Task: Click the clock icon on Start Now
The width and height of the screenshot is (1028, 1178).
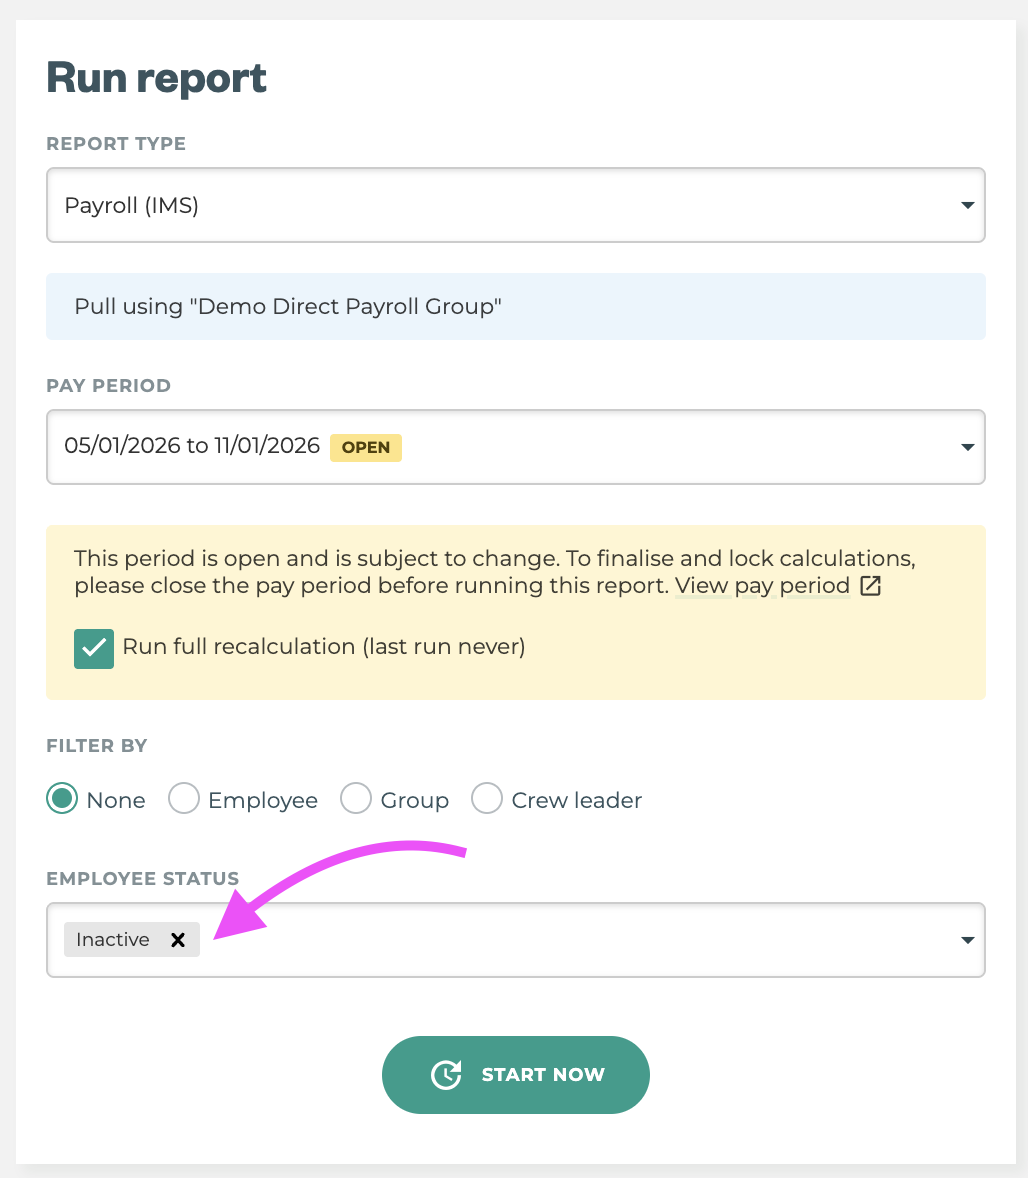Action: 446,1075
